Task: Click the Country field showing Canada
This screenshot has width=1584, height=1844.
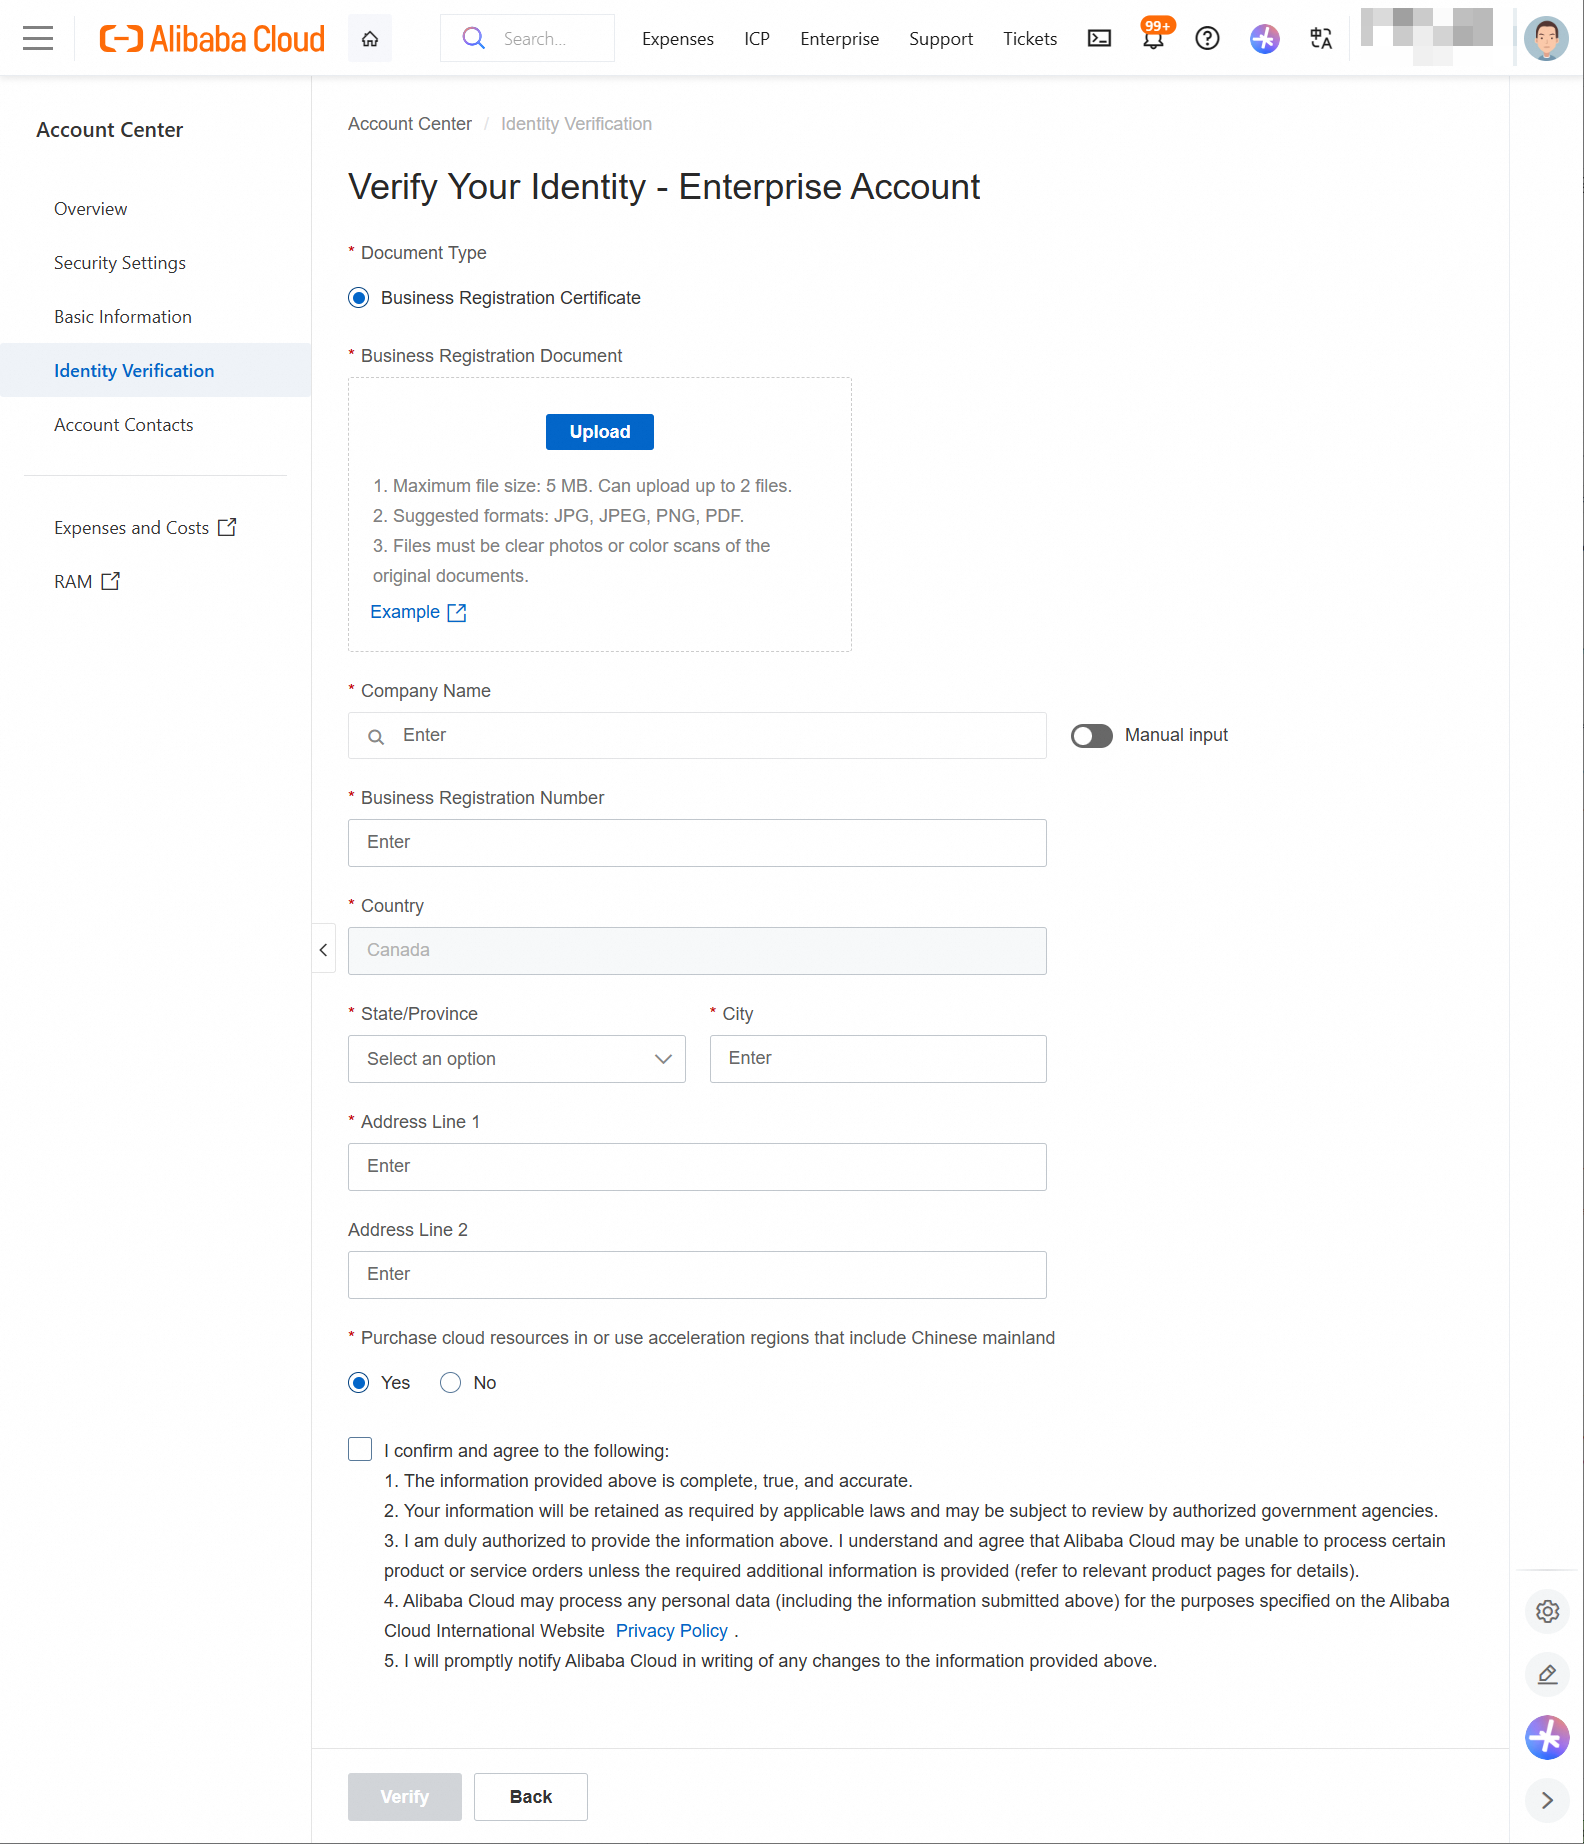Action: pos(697,951)
